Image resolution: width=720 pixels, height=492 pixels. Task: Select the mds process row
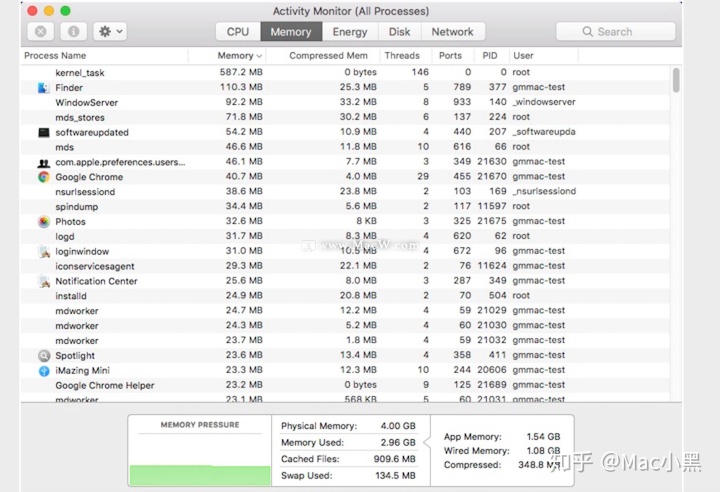[x=345, y=147]
